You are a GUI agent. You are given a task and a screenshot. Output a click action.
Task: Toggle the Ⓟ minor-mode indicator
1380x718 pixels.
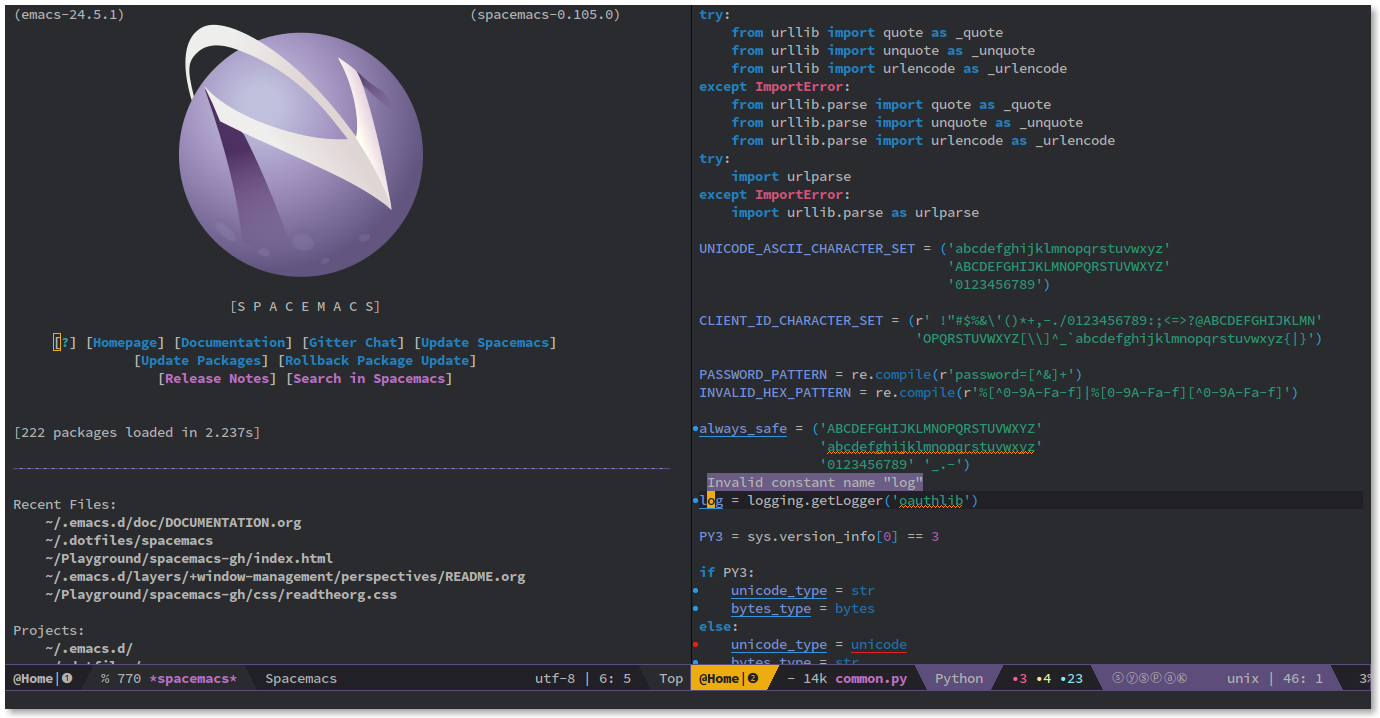1157,678
